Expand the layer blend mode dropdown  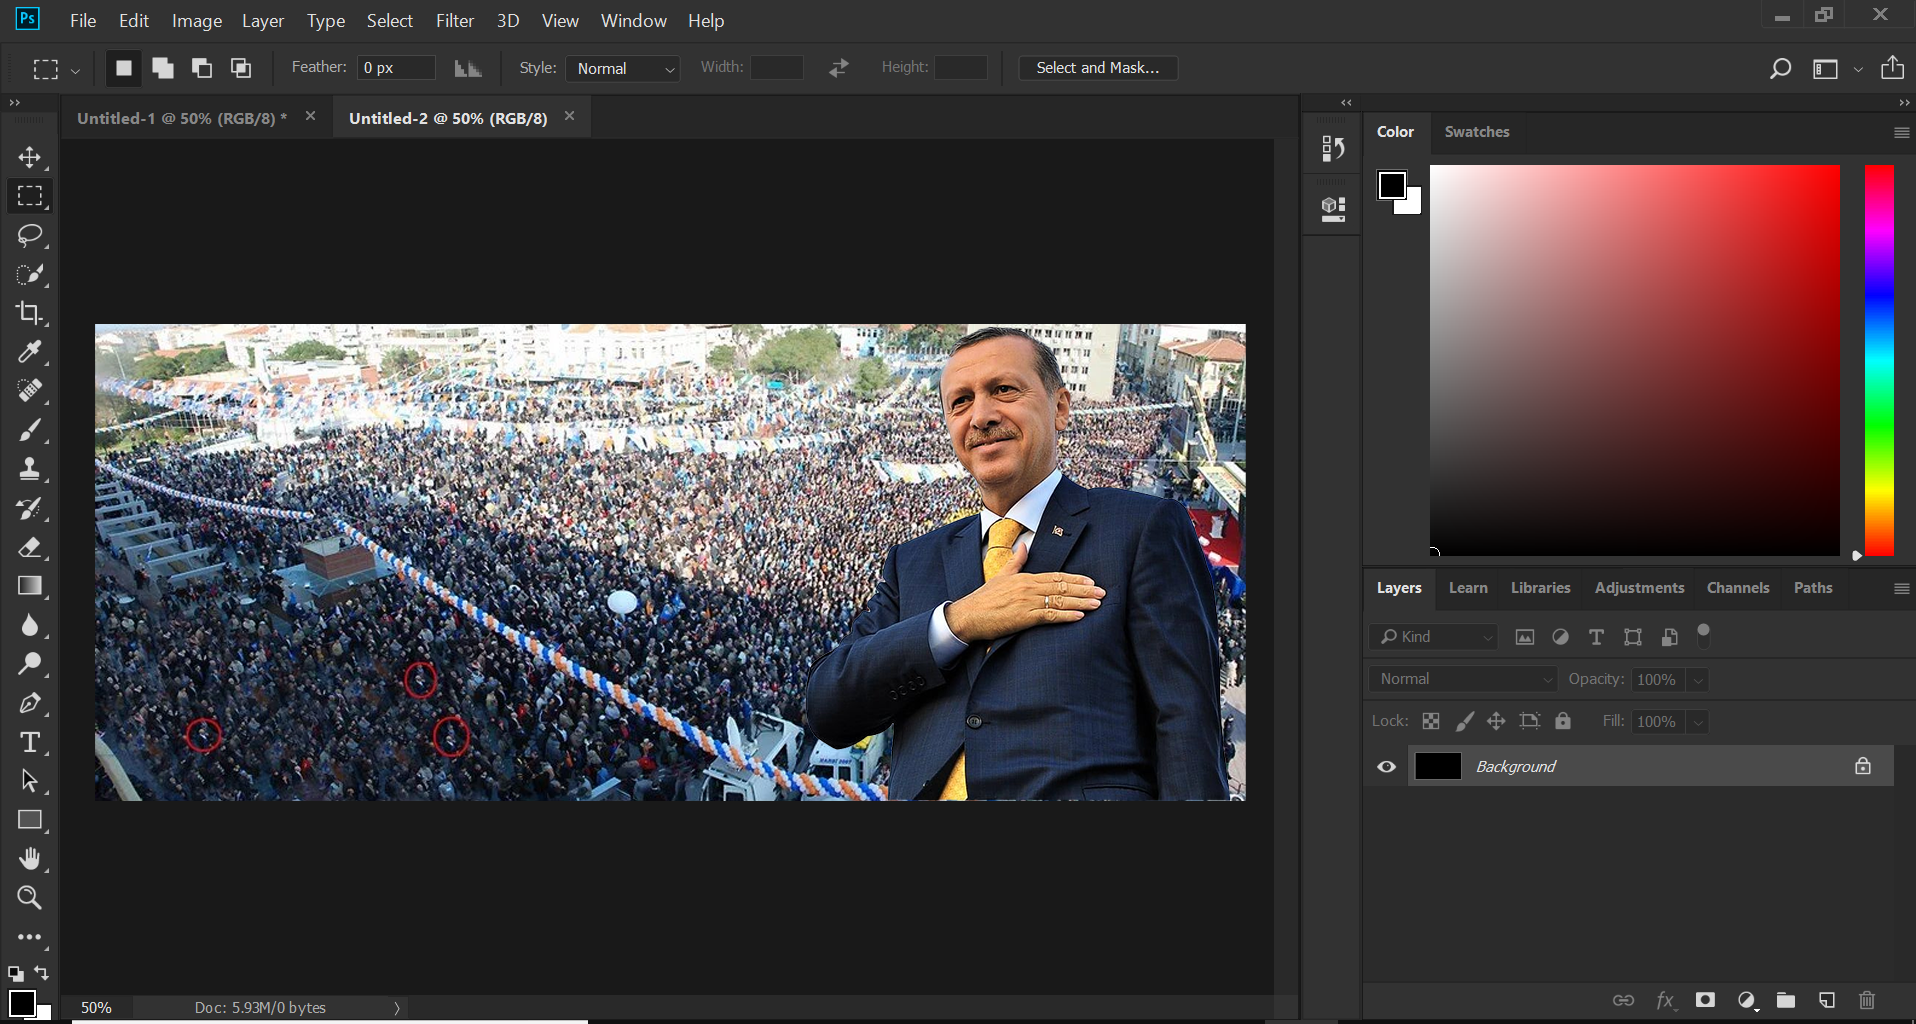pos(1463,679)
